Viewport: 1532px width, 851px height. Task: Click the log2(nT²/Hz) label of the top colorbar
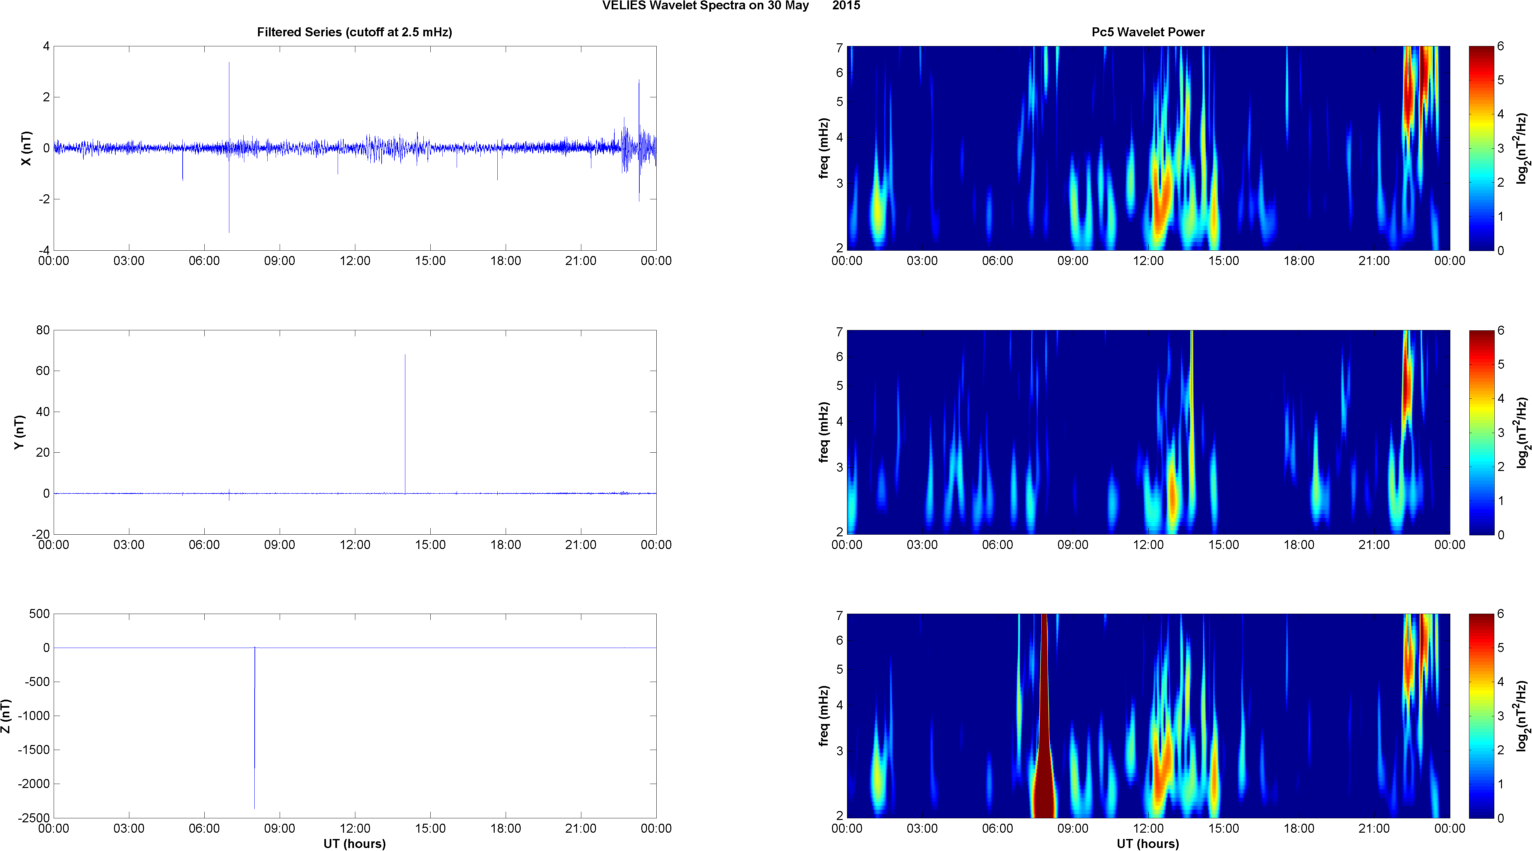[1522, 148]
